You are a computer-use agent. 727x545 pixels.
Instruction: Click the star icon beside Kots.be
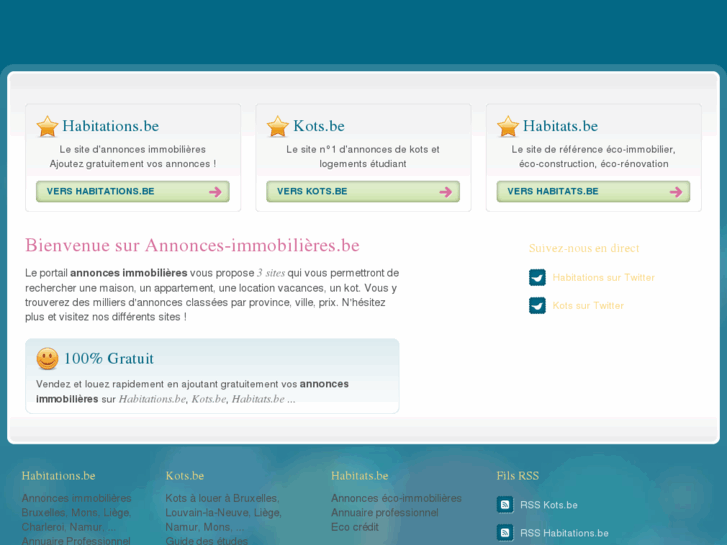(278, 126)
